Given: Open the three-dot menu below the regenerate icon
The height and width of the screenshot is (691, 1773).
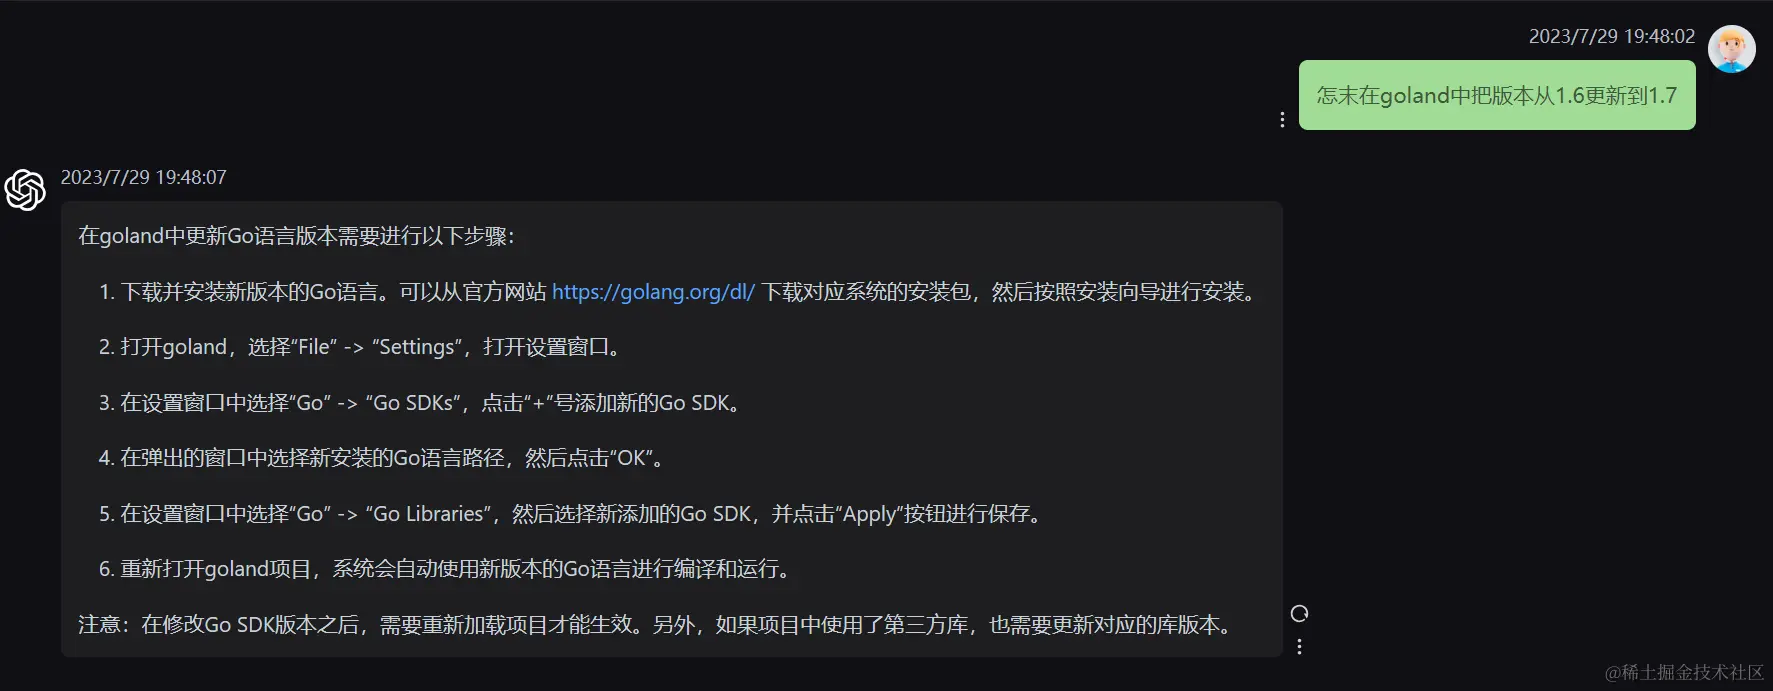Looking at the screenshot, I should 1299,647.
